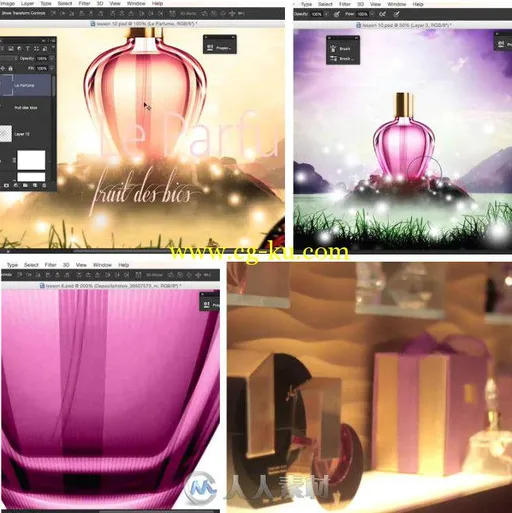Filter layers by pixel layers in Layers panel
512x513 pixels.
(10, 49)
